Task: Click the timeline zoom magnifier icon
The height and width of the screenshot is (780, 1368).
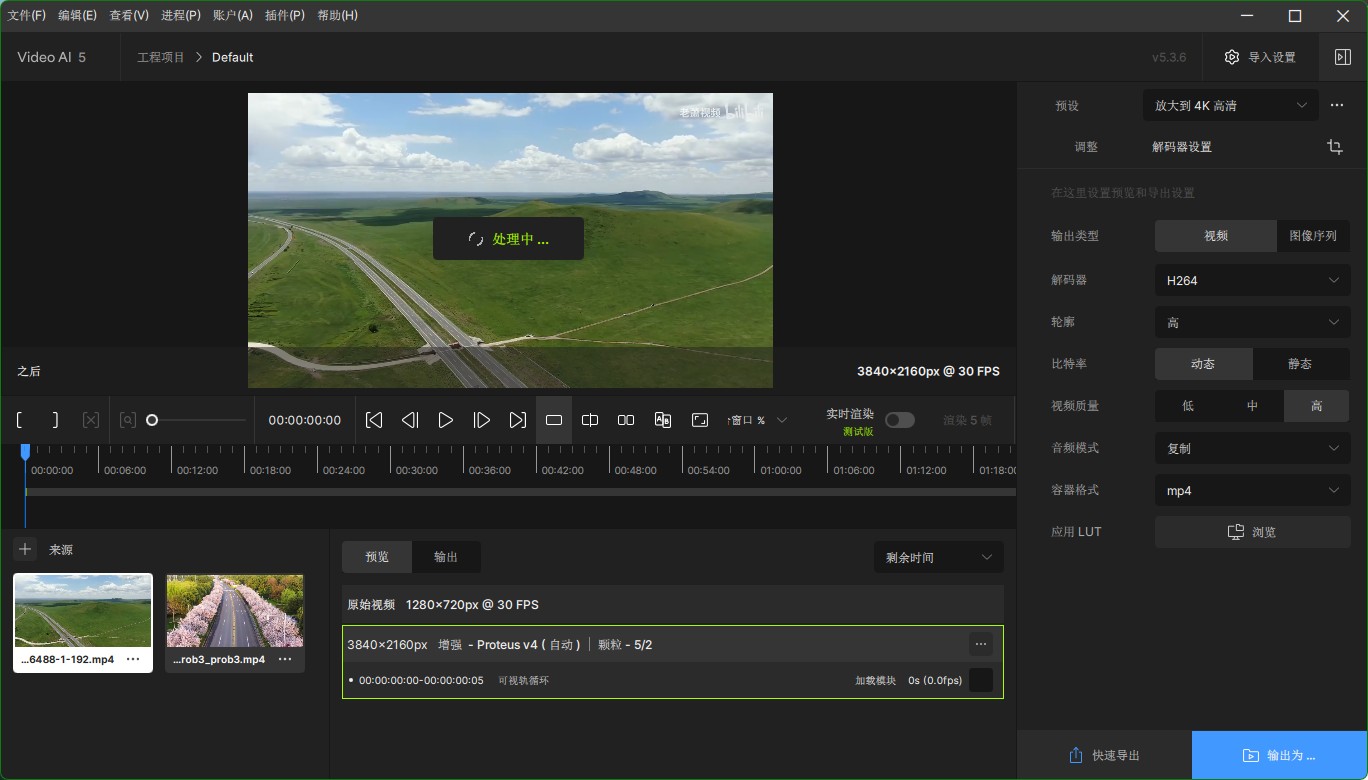Action: (x=128, y=420)
